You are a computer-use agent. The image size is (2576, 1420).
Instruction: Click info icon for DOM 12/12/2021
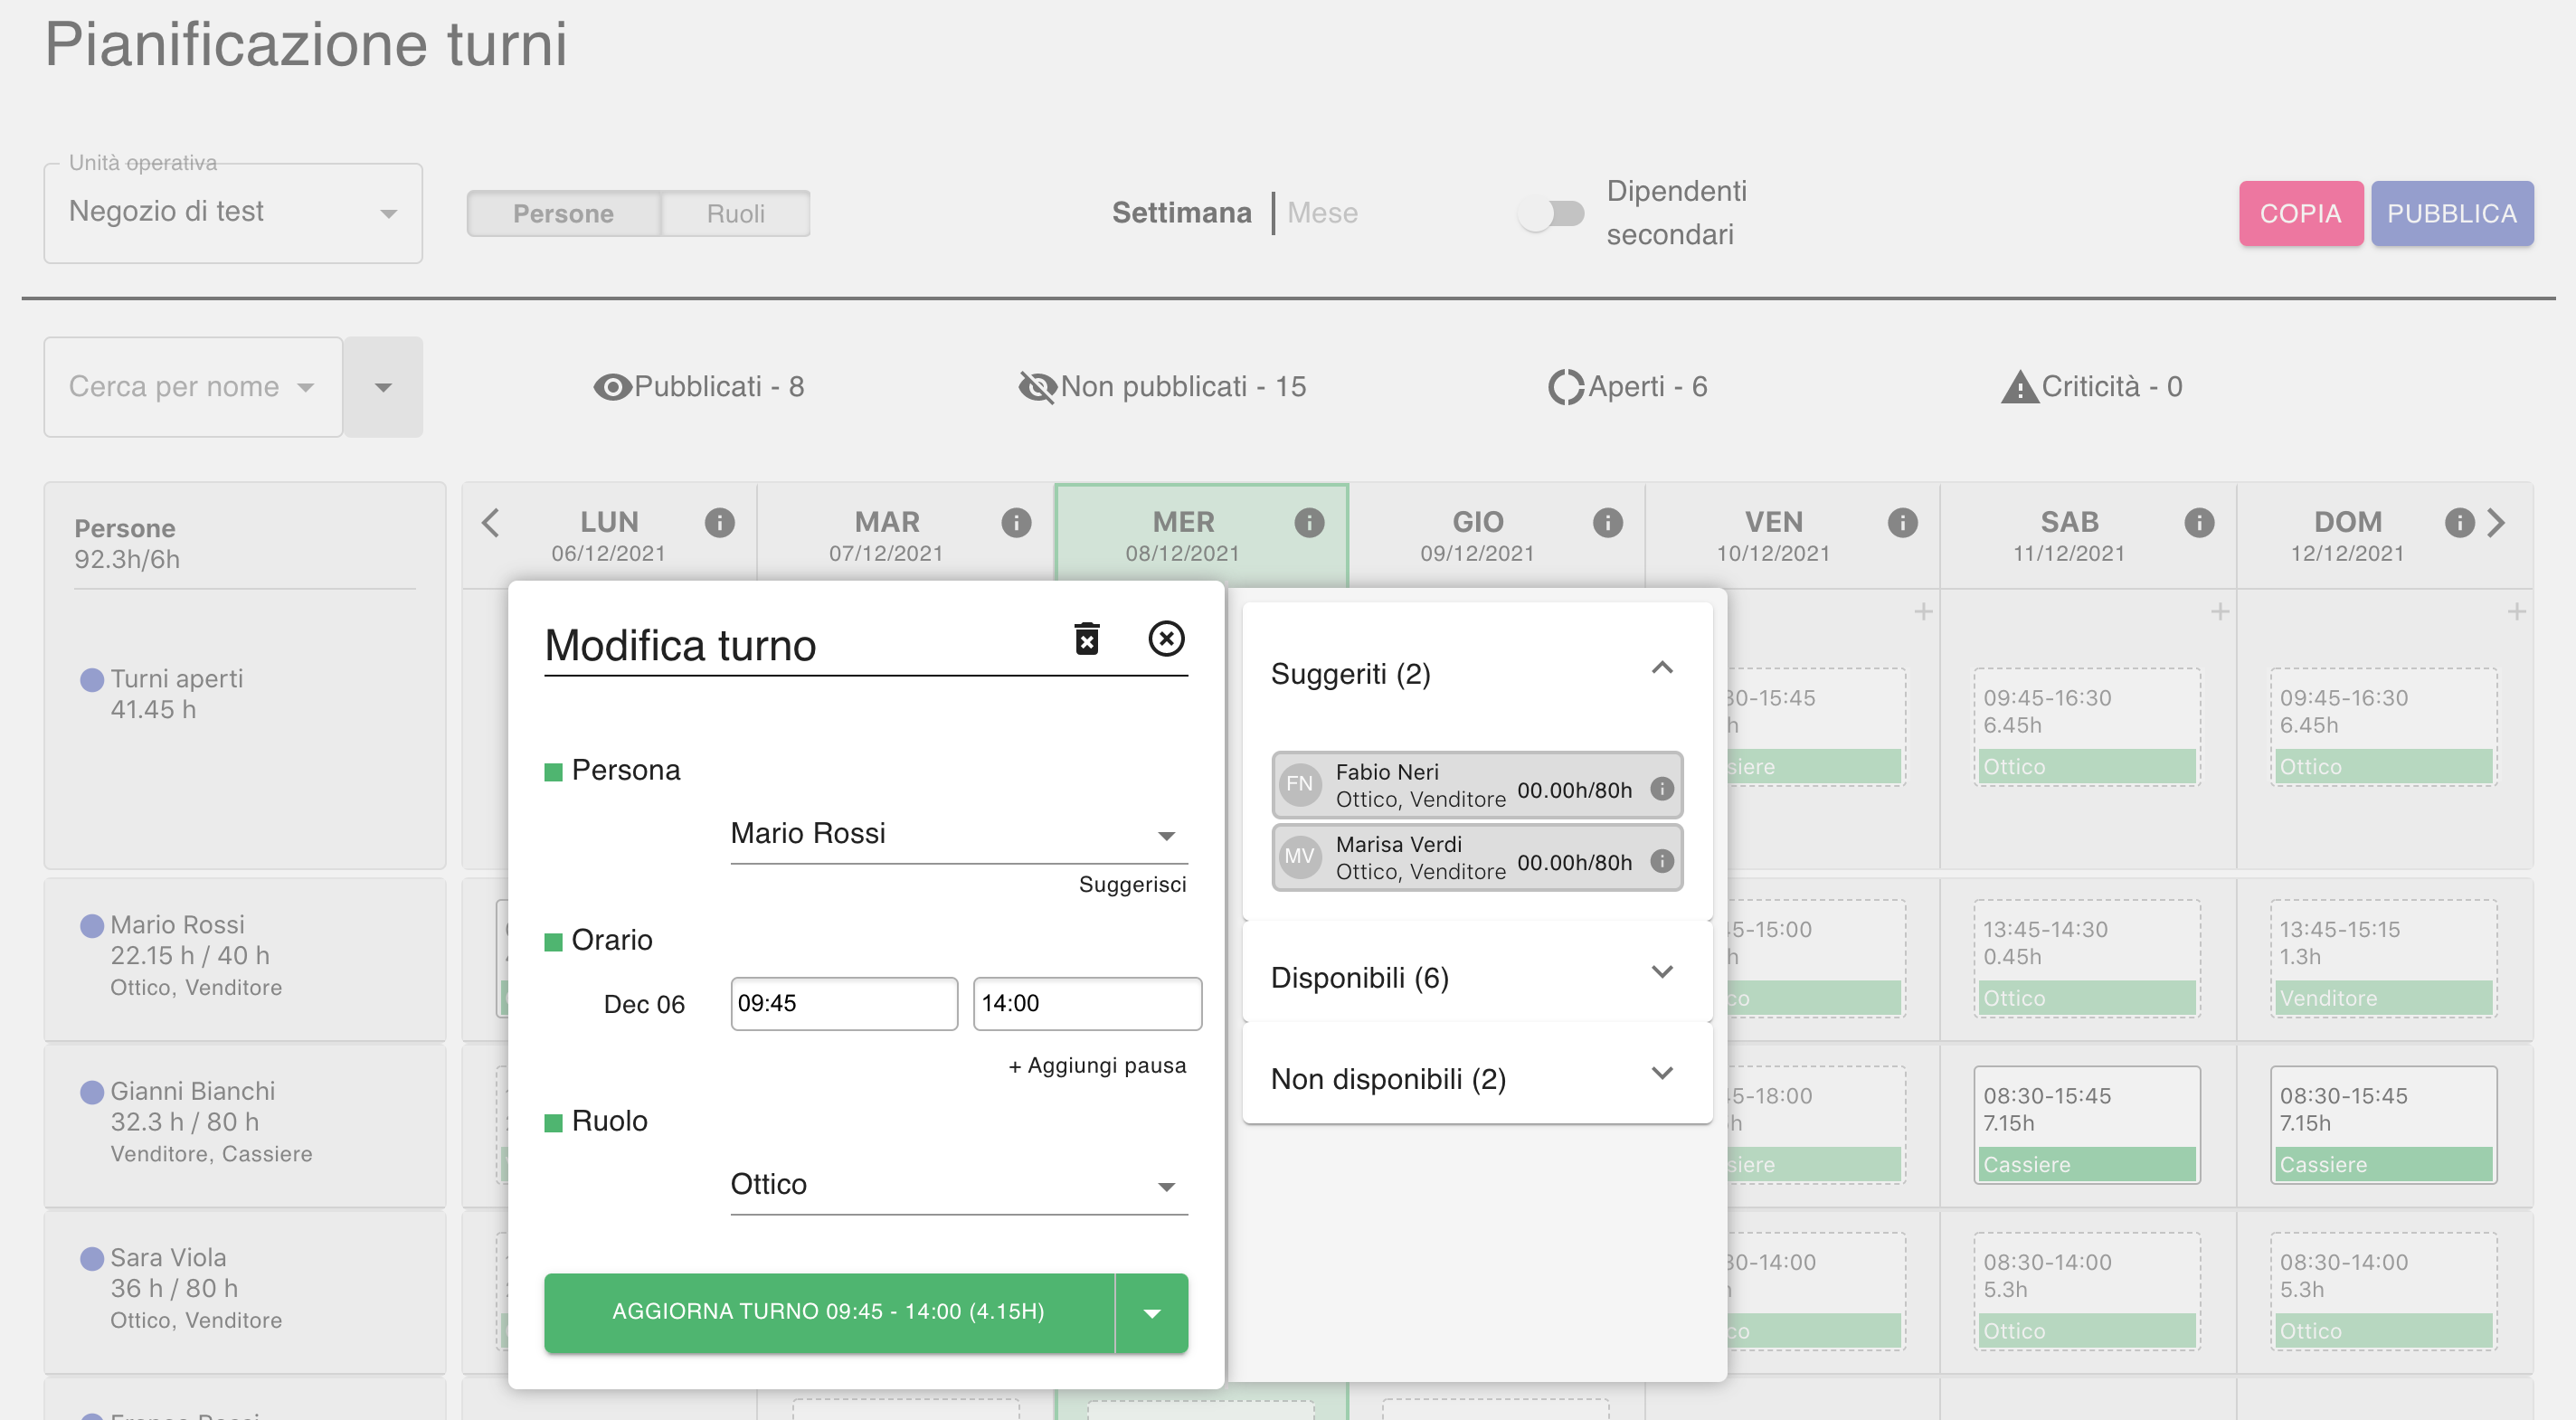click(2459, 522)
